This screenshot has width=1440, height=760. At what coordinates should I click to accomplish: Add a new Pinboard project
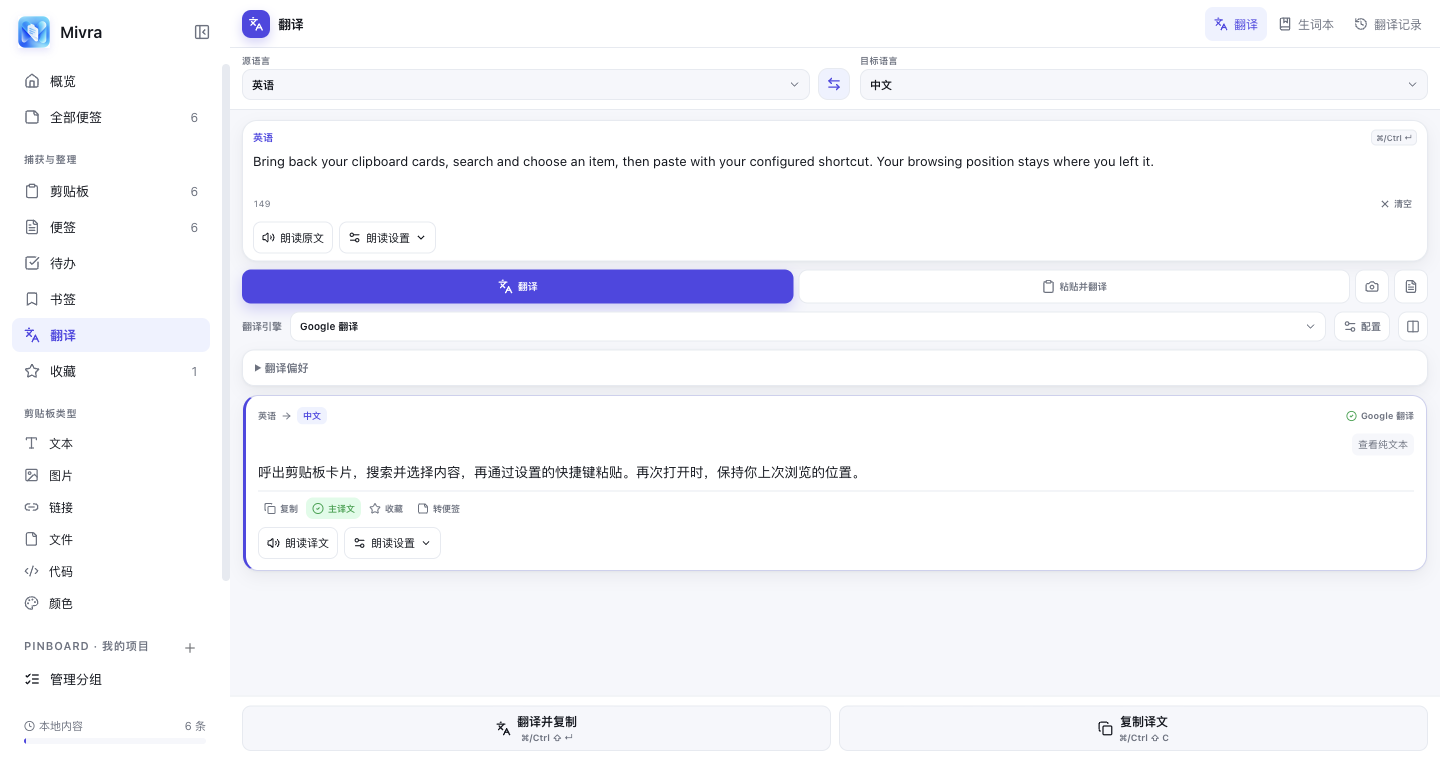point(190,648)
